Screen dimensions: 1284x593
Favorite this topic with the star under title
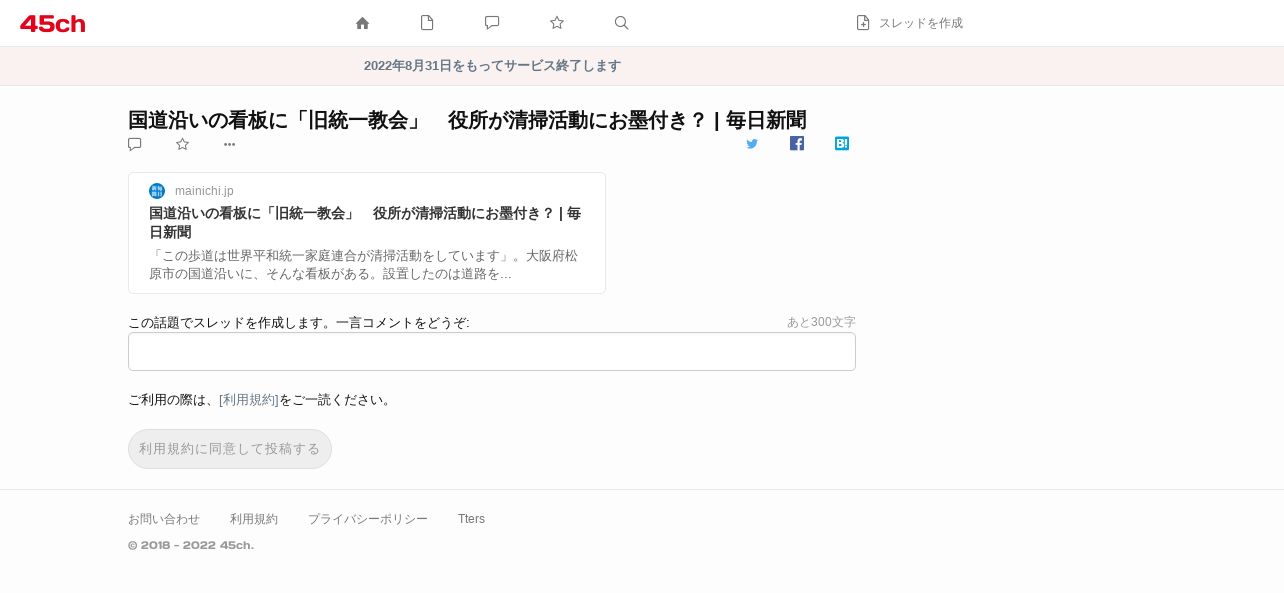182,144
